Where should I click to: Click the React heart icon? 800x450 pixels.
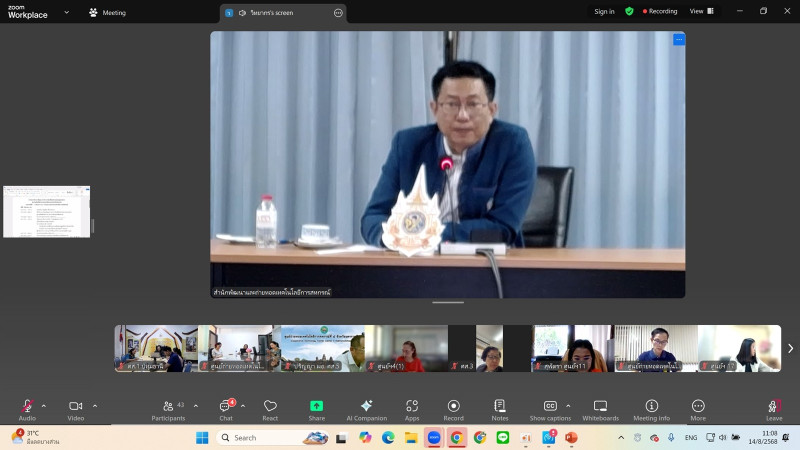click(270, 408)
